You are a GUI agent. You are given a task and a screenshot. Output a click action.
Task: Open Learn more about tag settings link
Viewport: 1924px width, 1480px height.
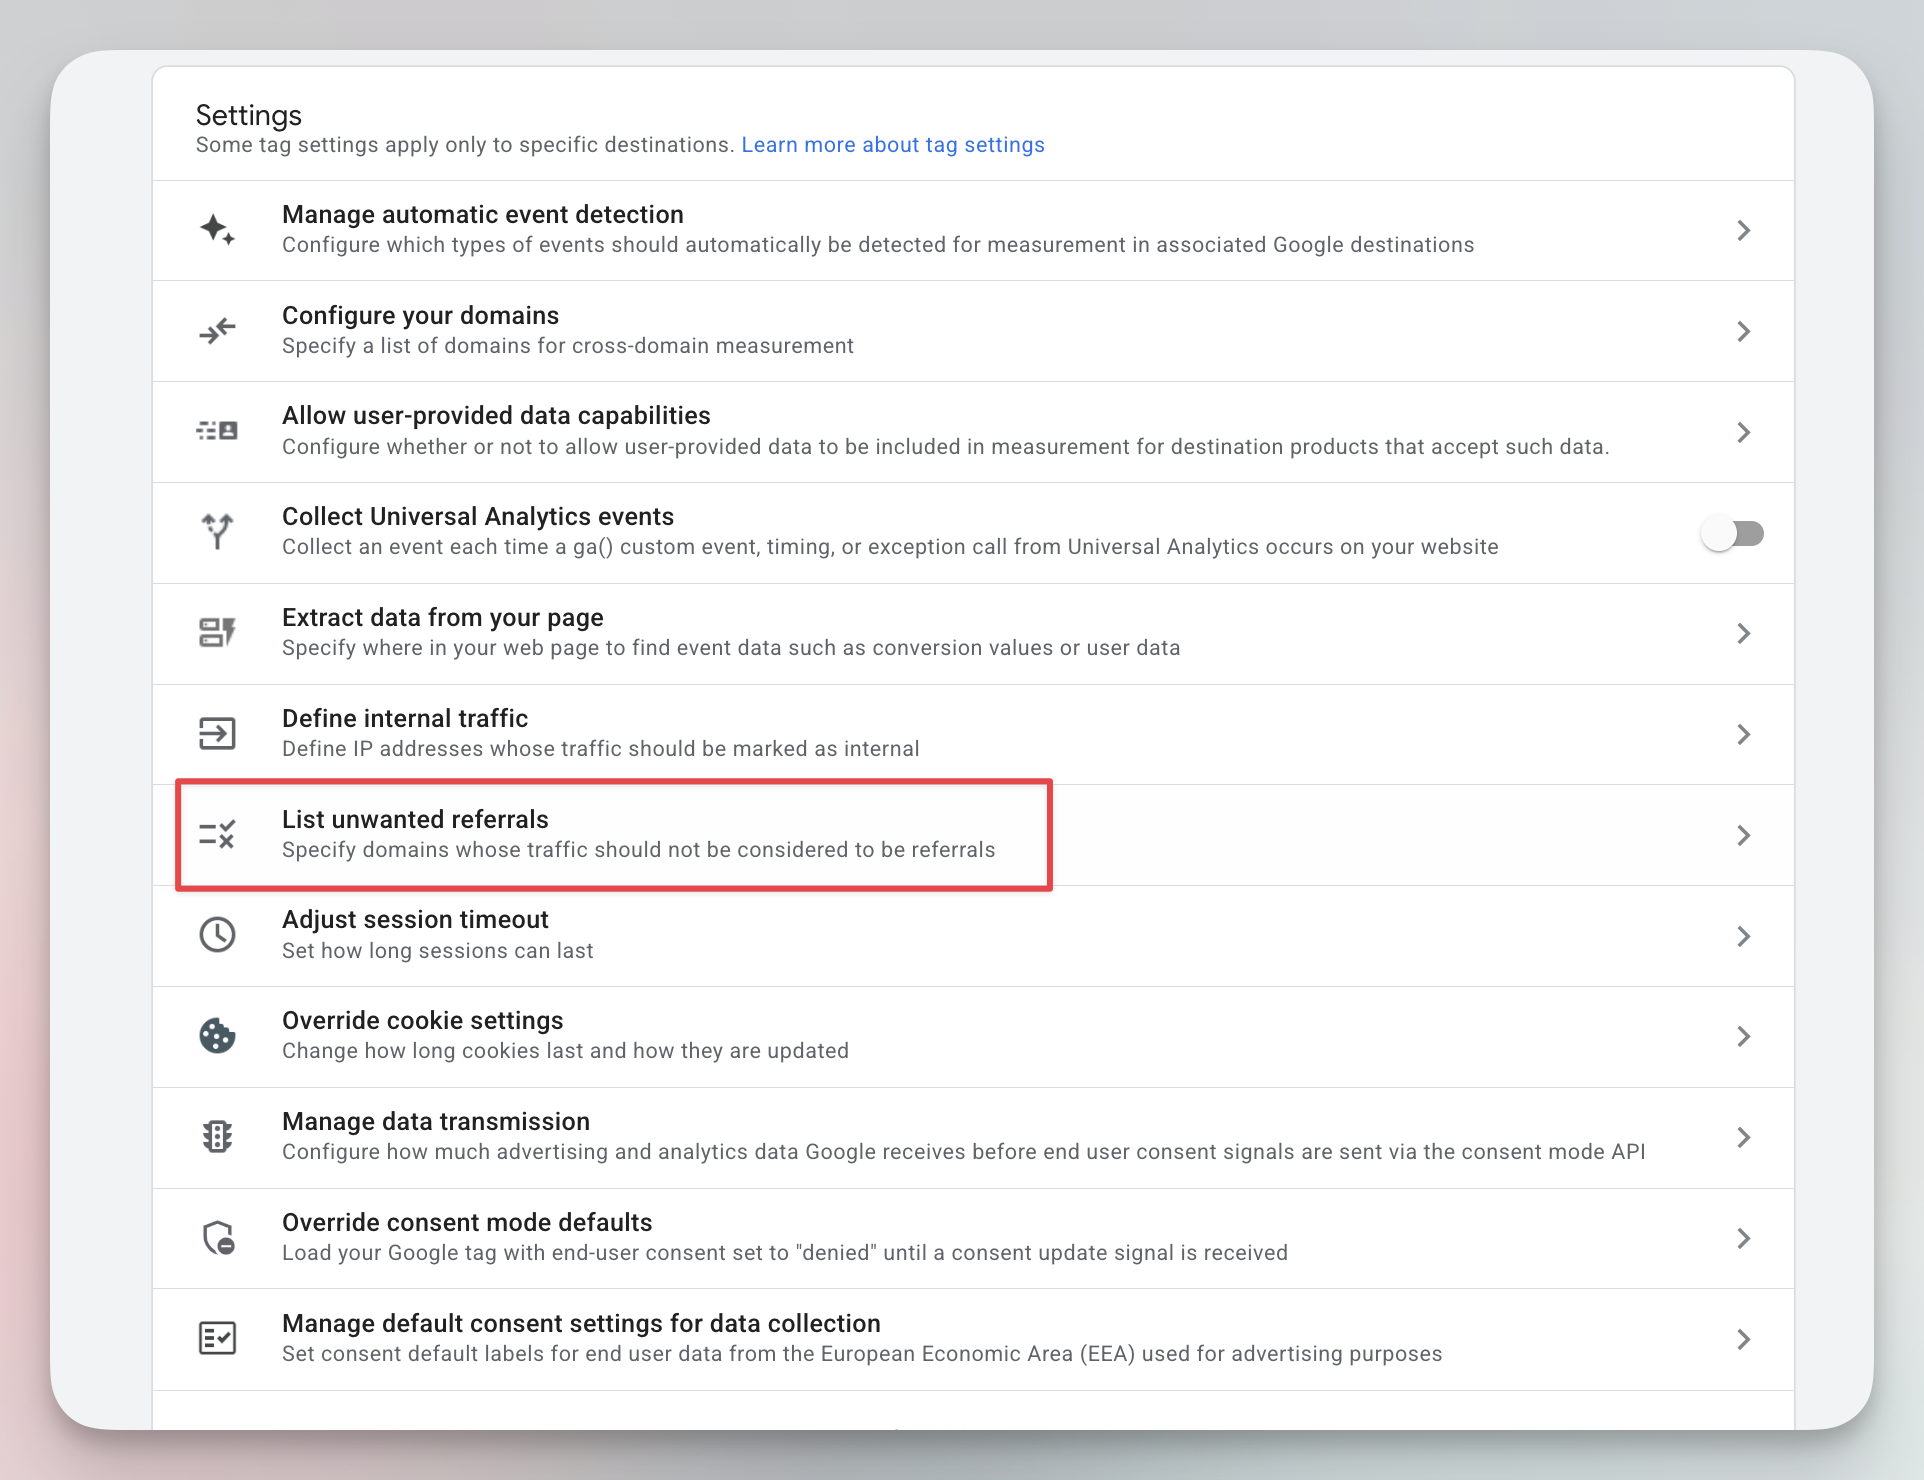(x=893, y=145)
